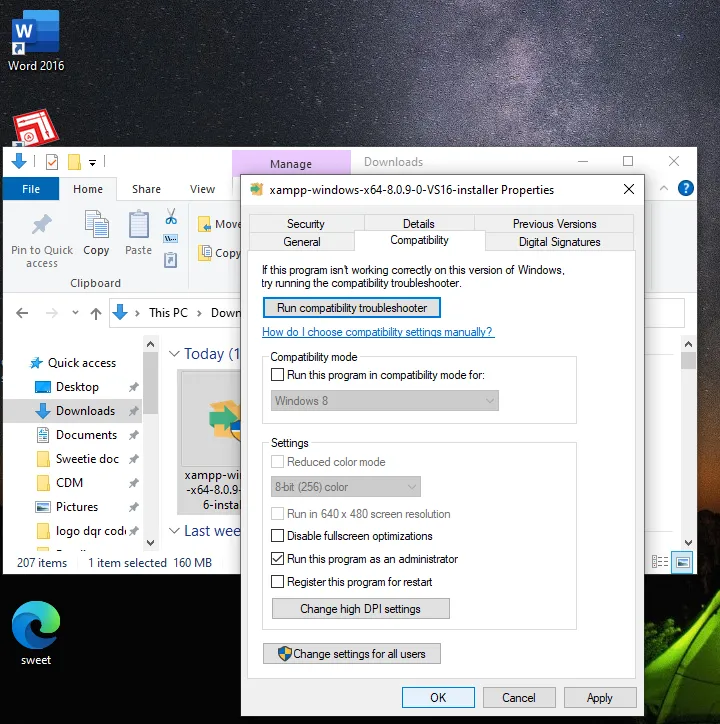Click the Properties checkmark quick access icon
This screenshot has height=724, width=720.
(52, 162)
